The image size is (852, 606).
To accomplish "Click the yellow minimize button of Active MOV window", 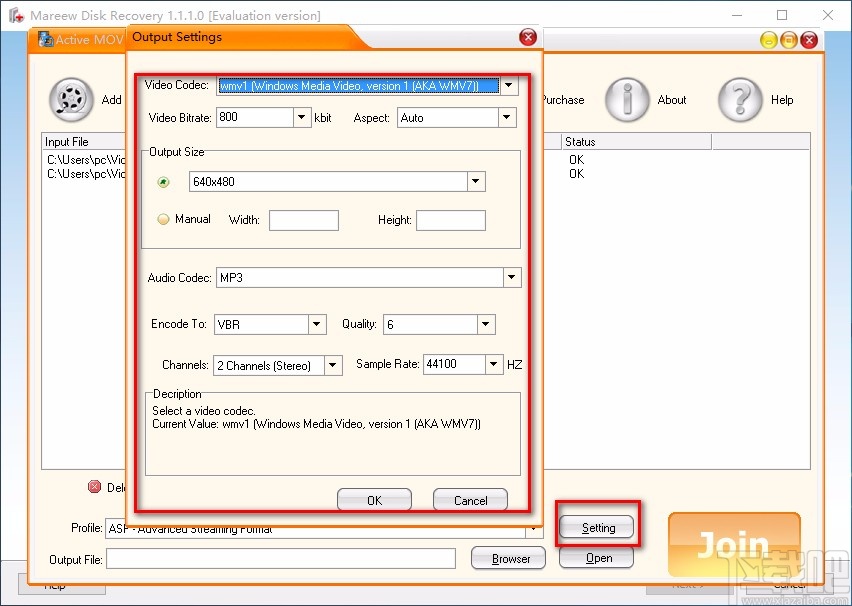I will click(768, 40).
